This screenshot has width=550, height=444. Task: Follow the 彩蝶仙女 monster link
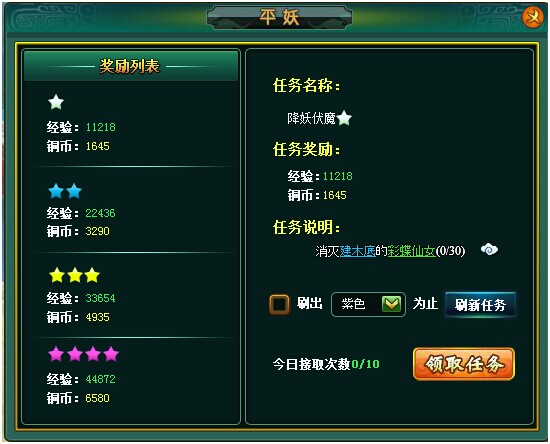click(x=411, y=250)
